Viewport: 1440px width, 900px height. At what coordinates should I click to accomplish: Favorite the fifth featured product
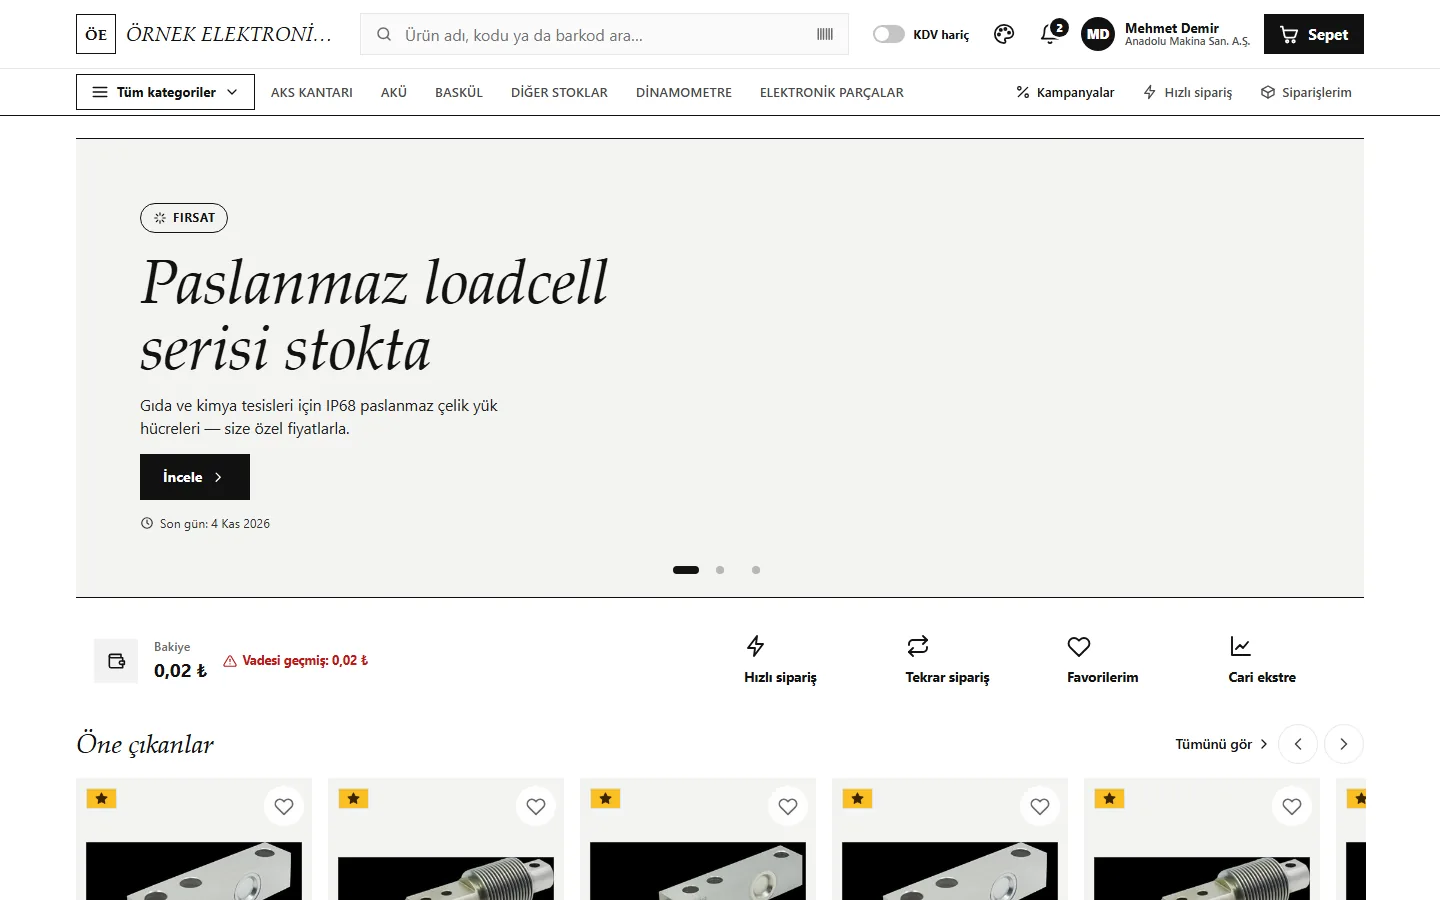1292,806
